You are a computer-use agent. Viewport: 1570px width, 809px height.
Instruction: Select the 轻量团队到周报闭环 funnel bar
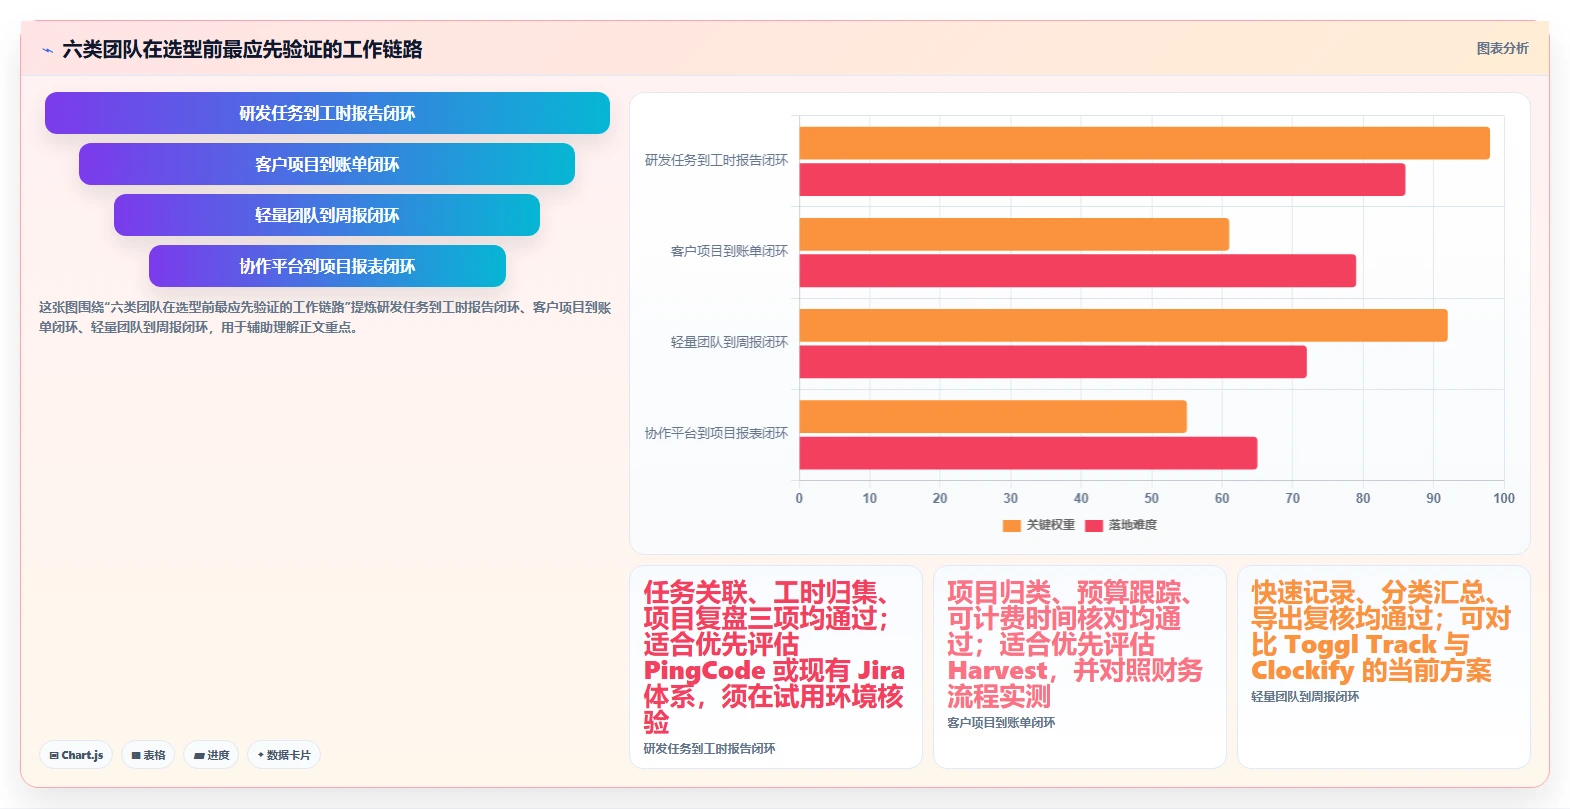[327, 215]
